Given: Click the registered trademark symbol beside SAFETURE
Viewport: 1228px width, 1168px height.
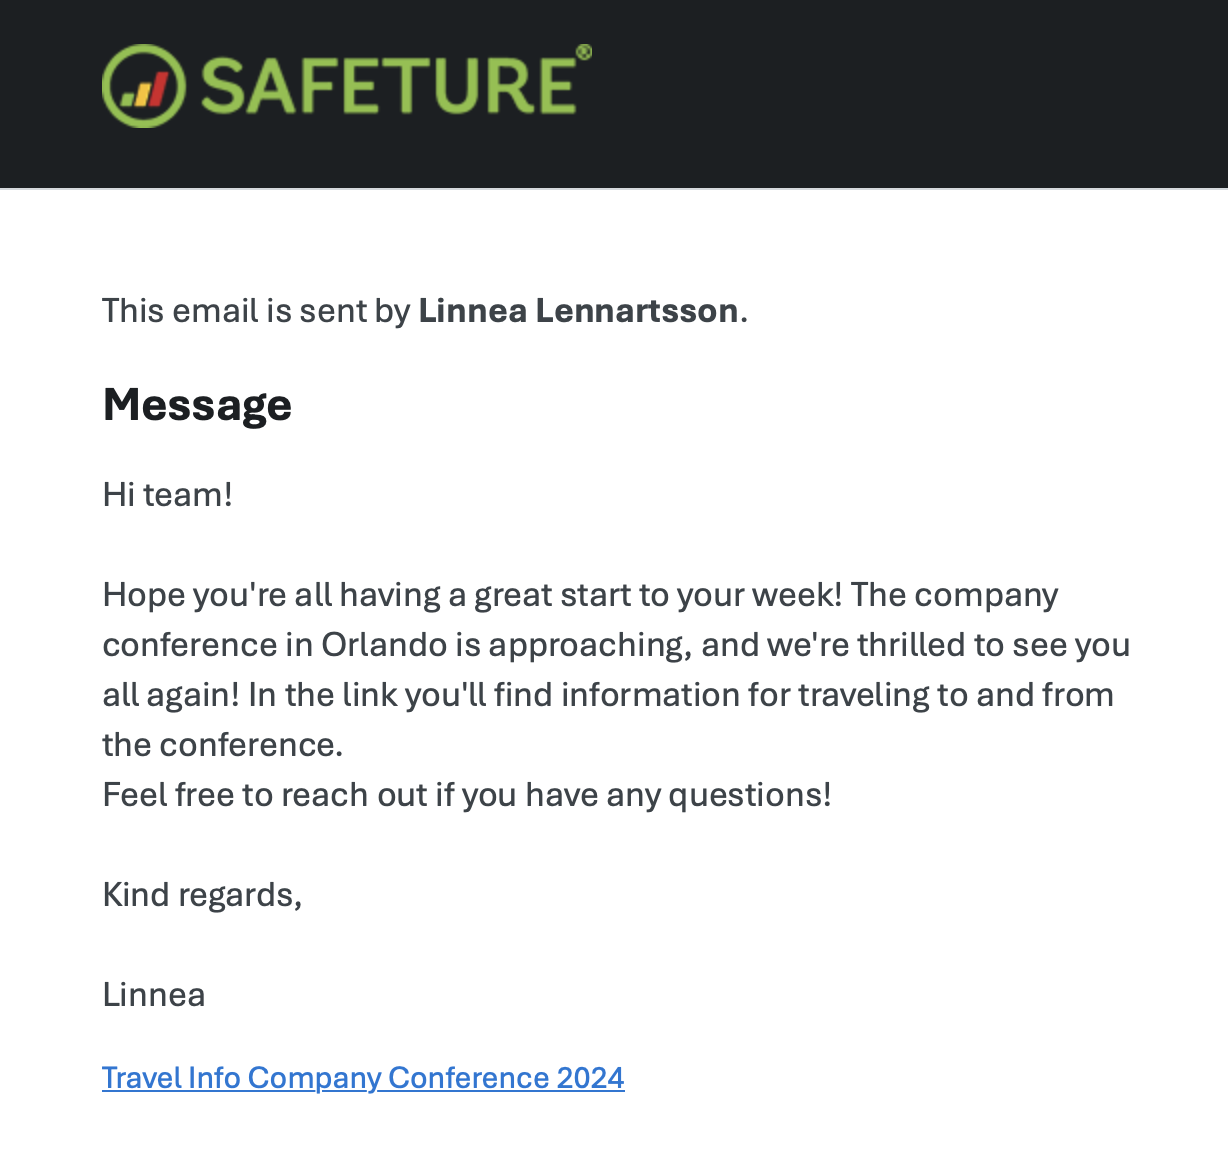Looking at the screenshot, I should (584, 52).
